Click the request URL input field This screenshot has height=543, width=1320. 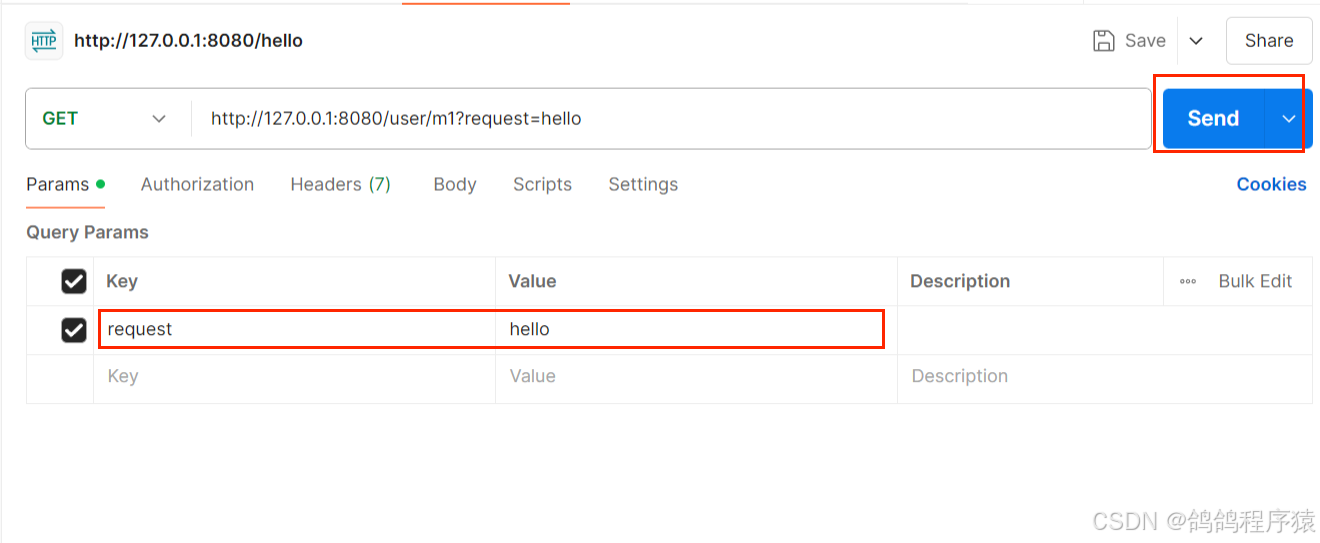[x=670, y=118]
